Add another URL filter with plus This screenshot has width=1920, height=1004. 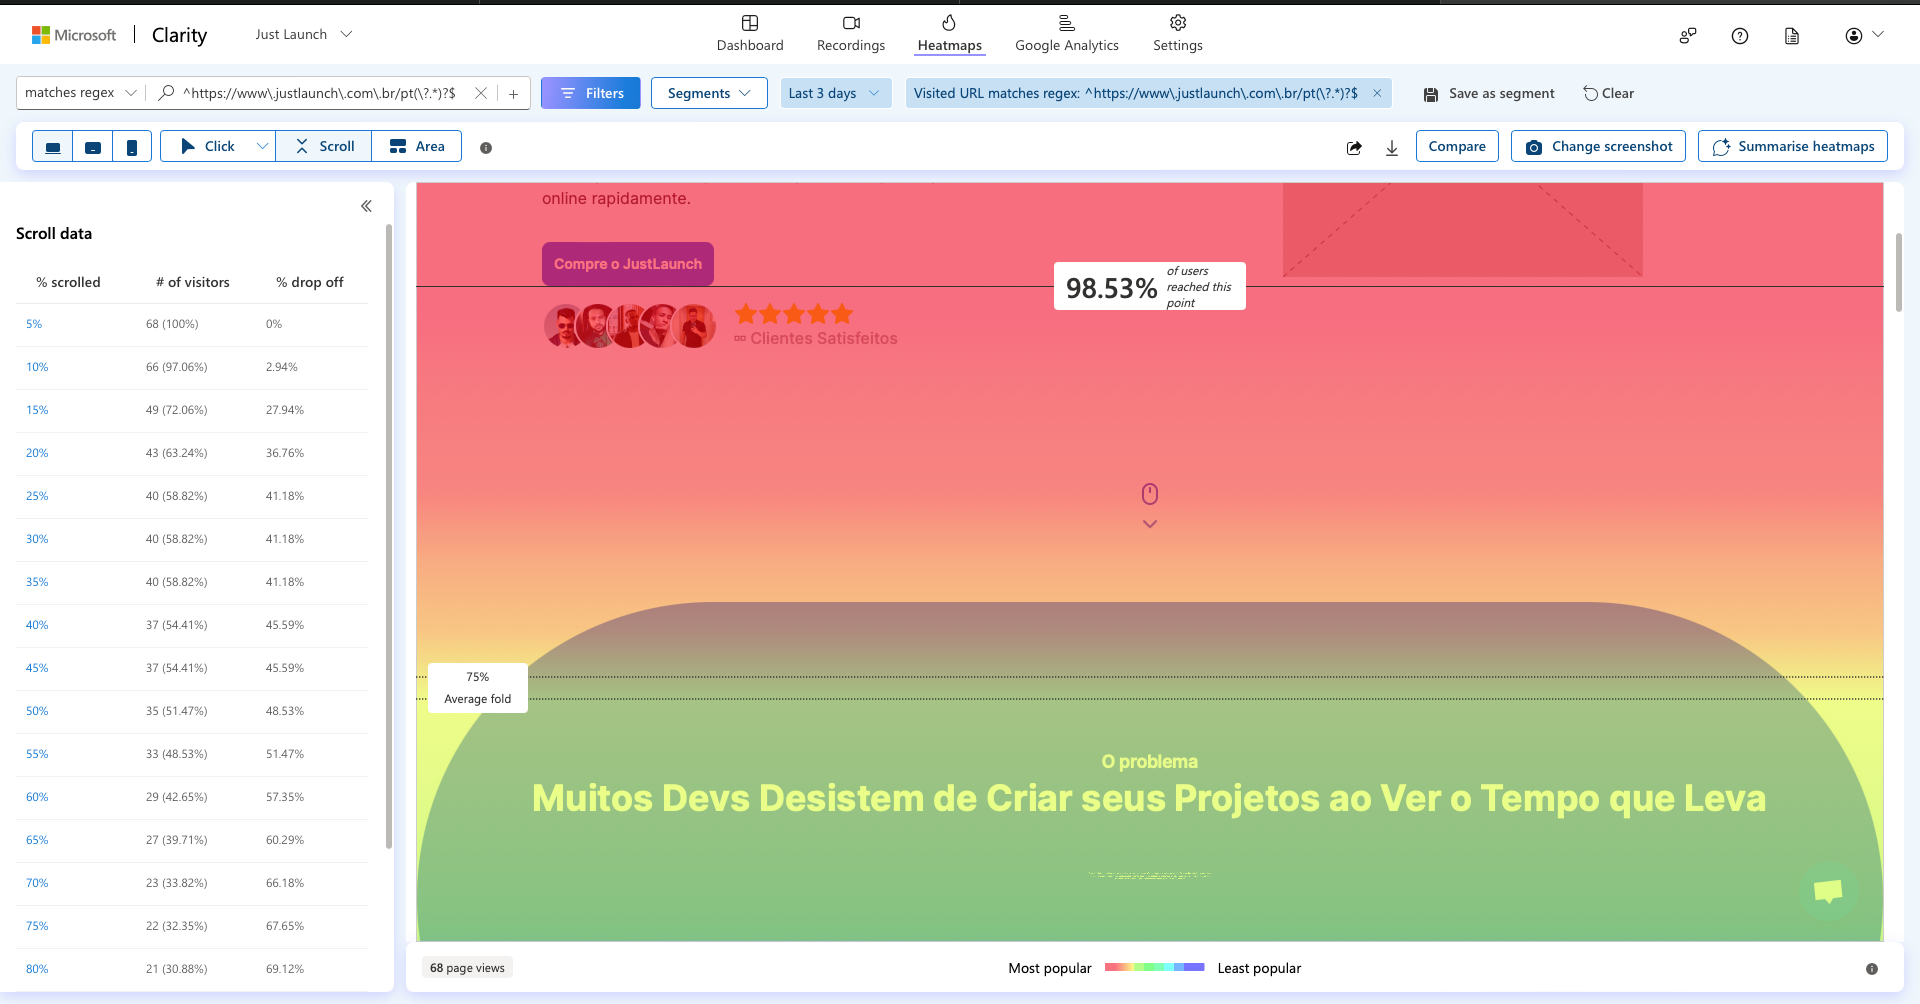coord(513,93)
